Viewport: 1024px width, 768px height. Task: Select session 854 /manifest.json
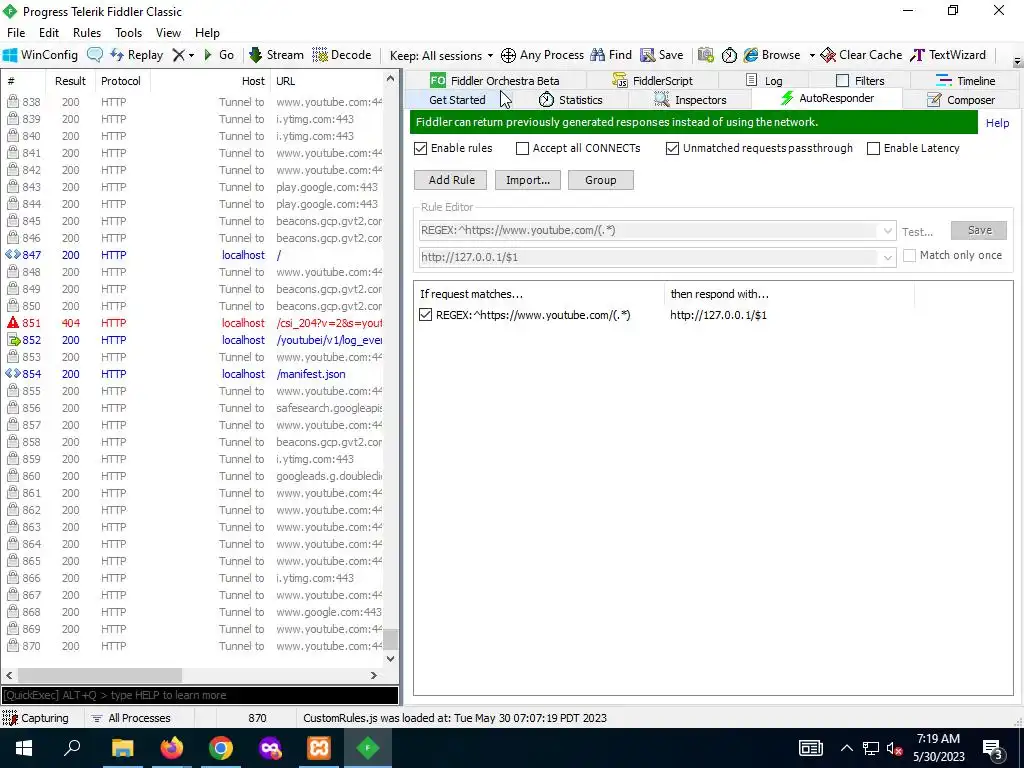[x=195, y=374]
